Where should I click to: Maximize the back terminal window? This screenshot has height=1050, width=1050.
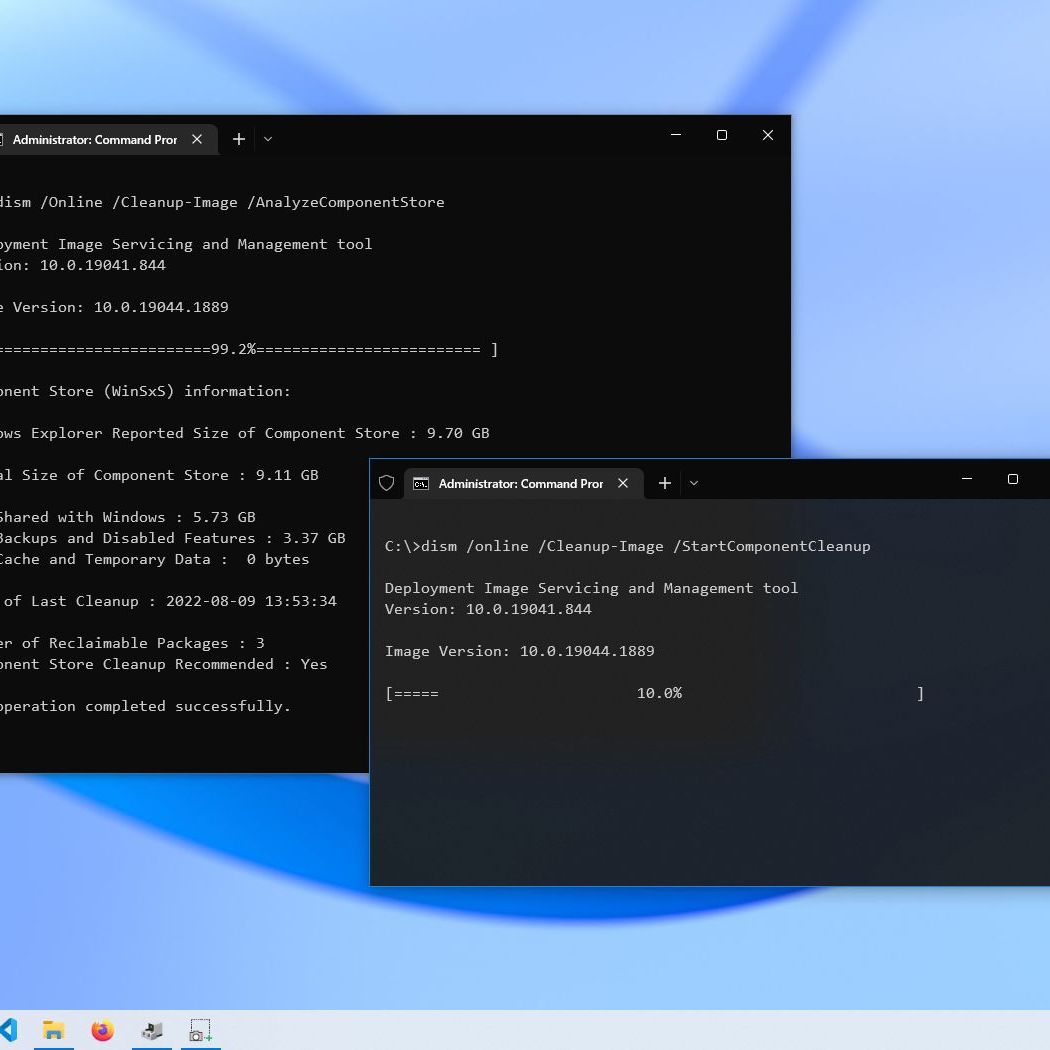point(722,135)
